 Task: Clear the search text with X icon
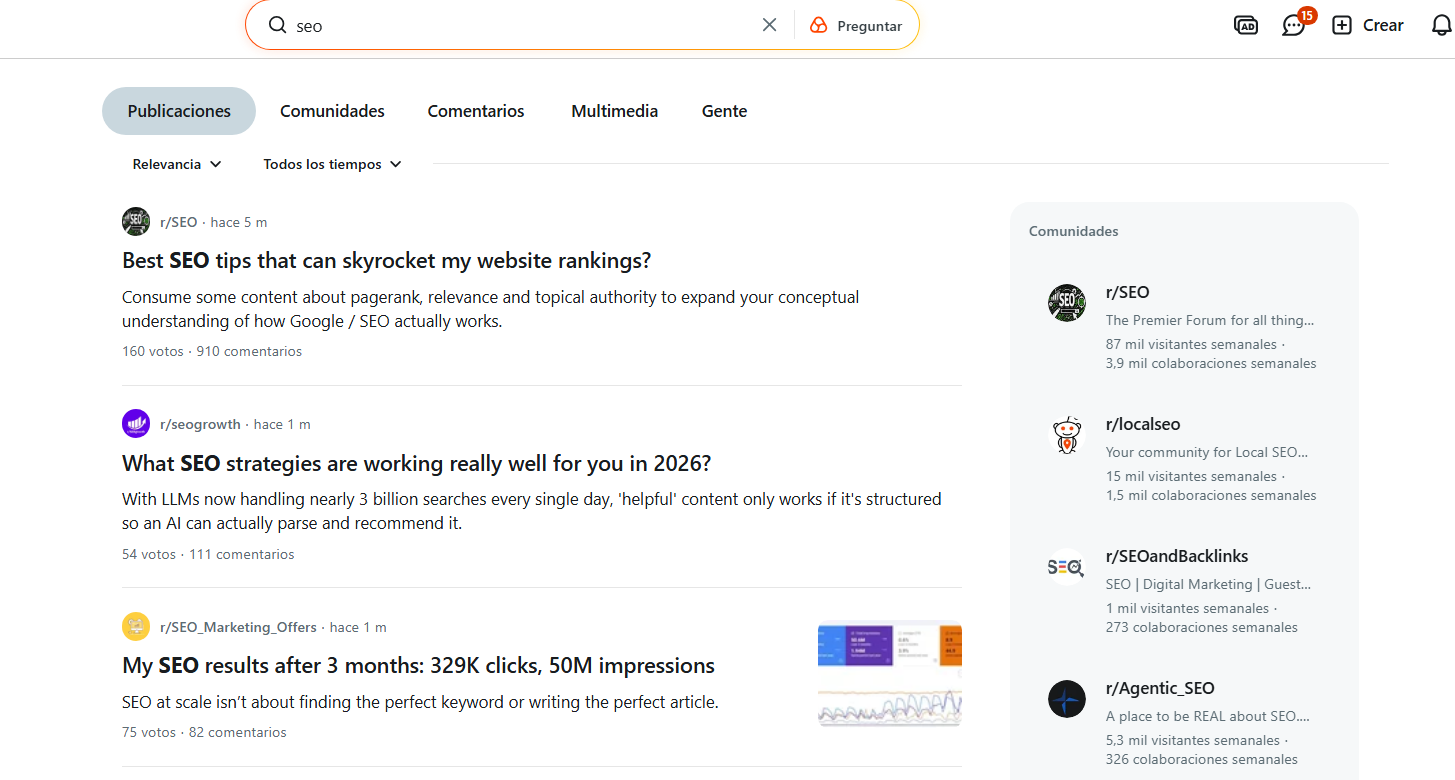click(x=769, y=25)
